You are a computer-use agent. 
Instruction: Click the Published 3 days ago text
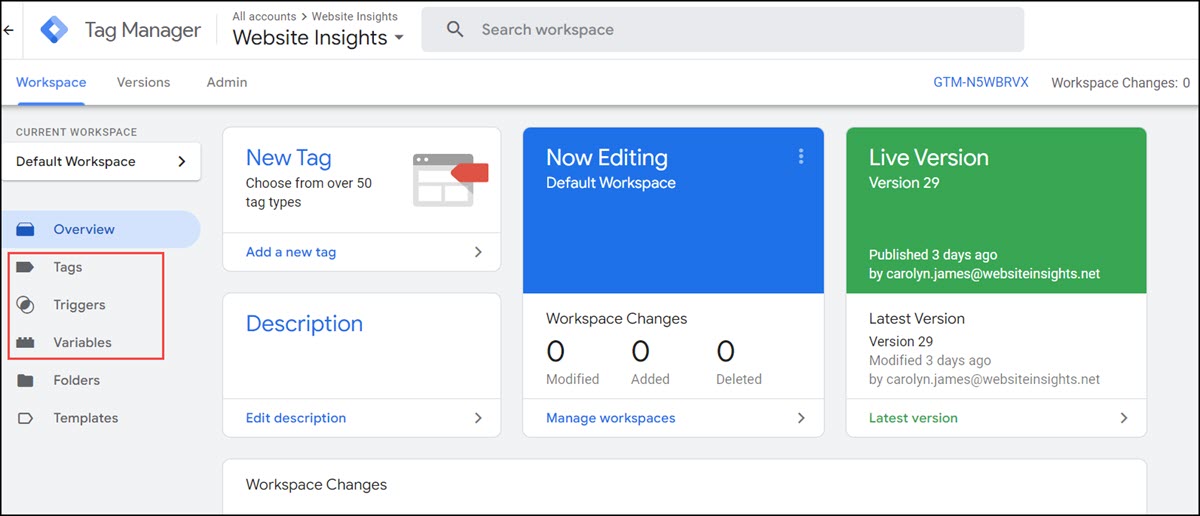(933, 255)
